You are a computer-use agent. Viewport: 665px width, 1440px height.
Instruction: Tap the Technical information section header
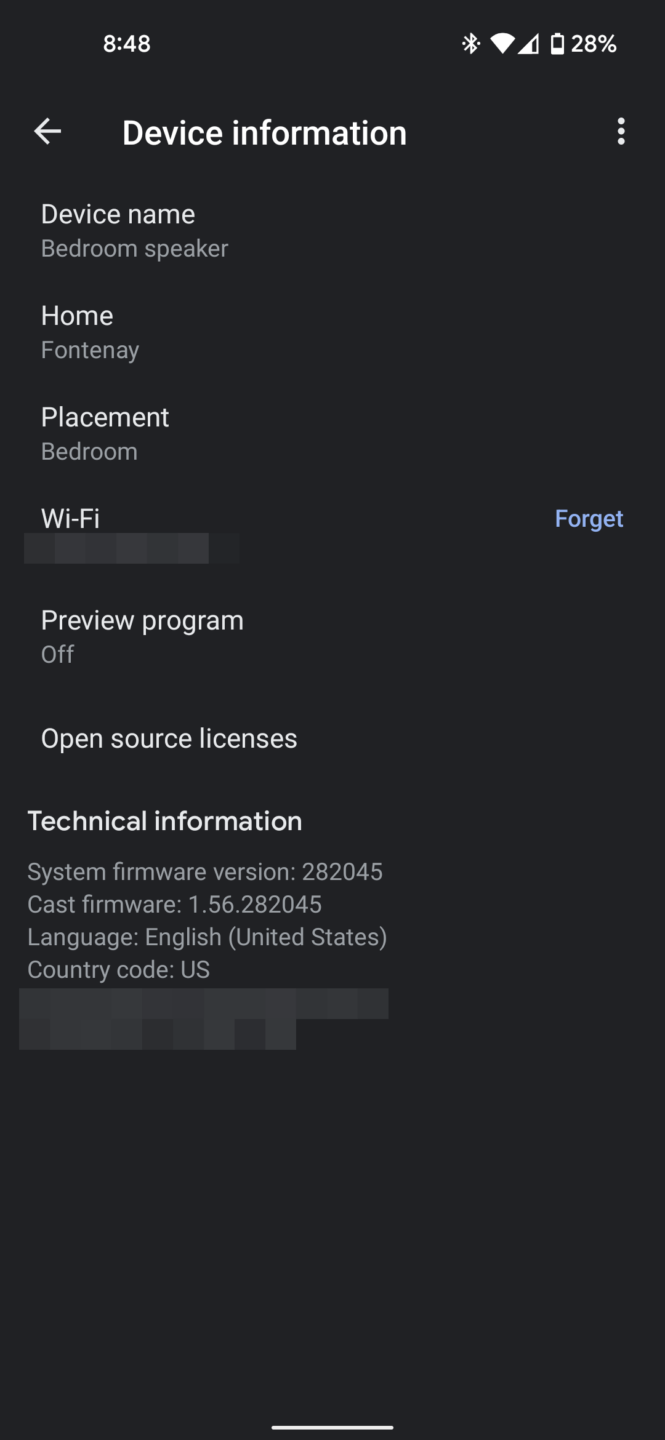click(164, 820)
